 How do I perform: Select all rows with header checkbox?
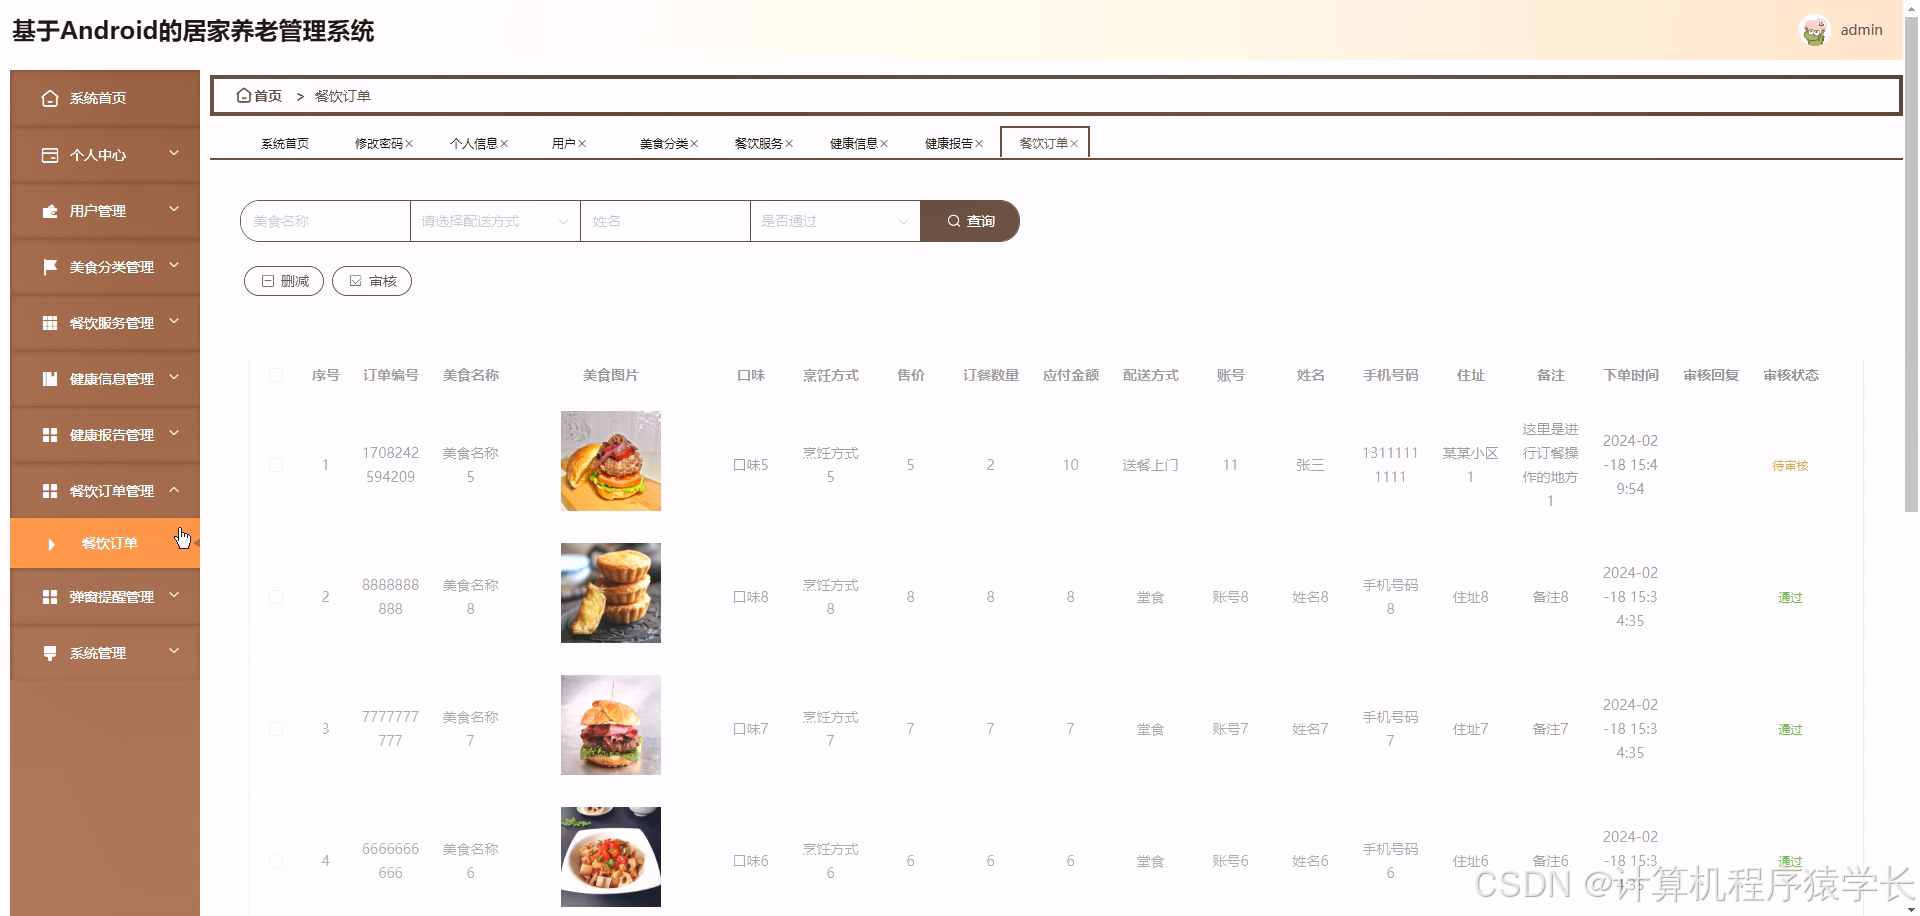click(276, 375)
